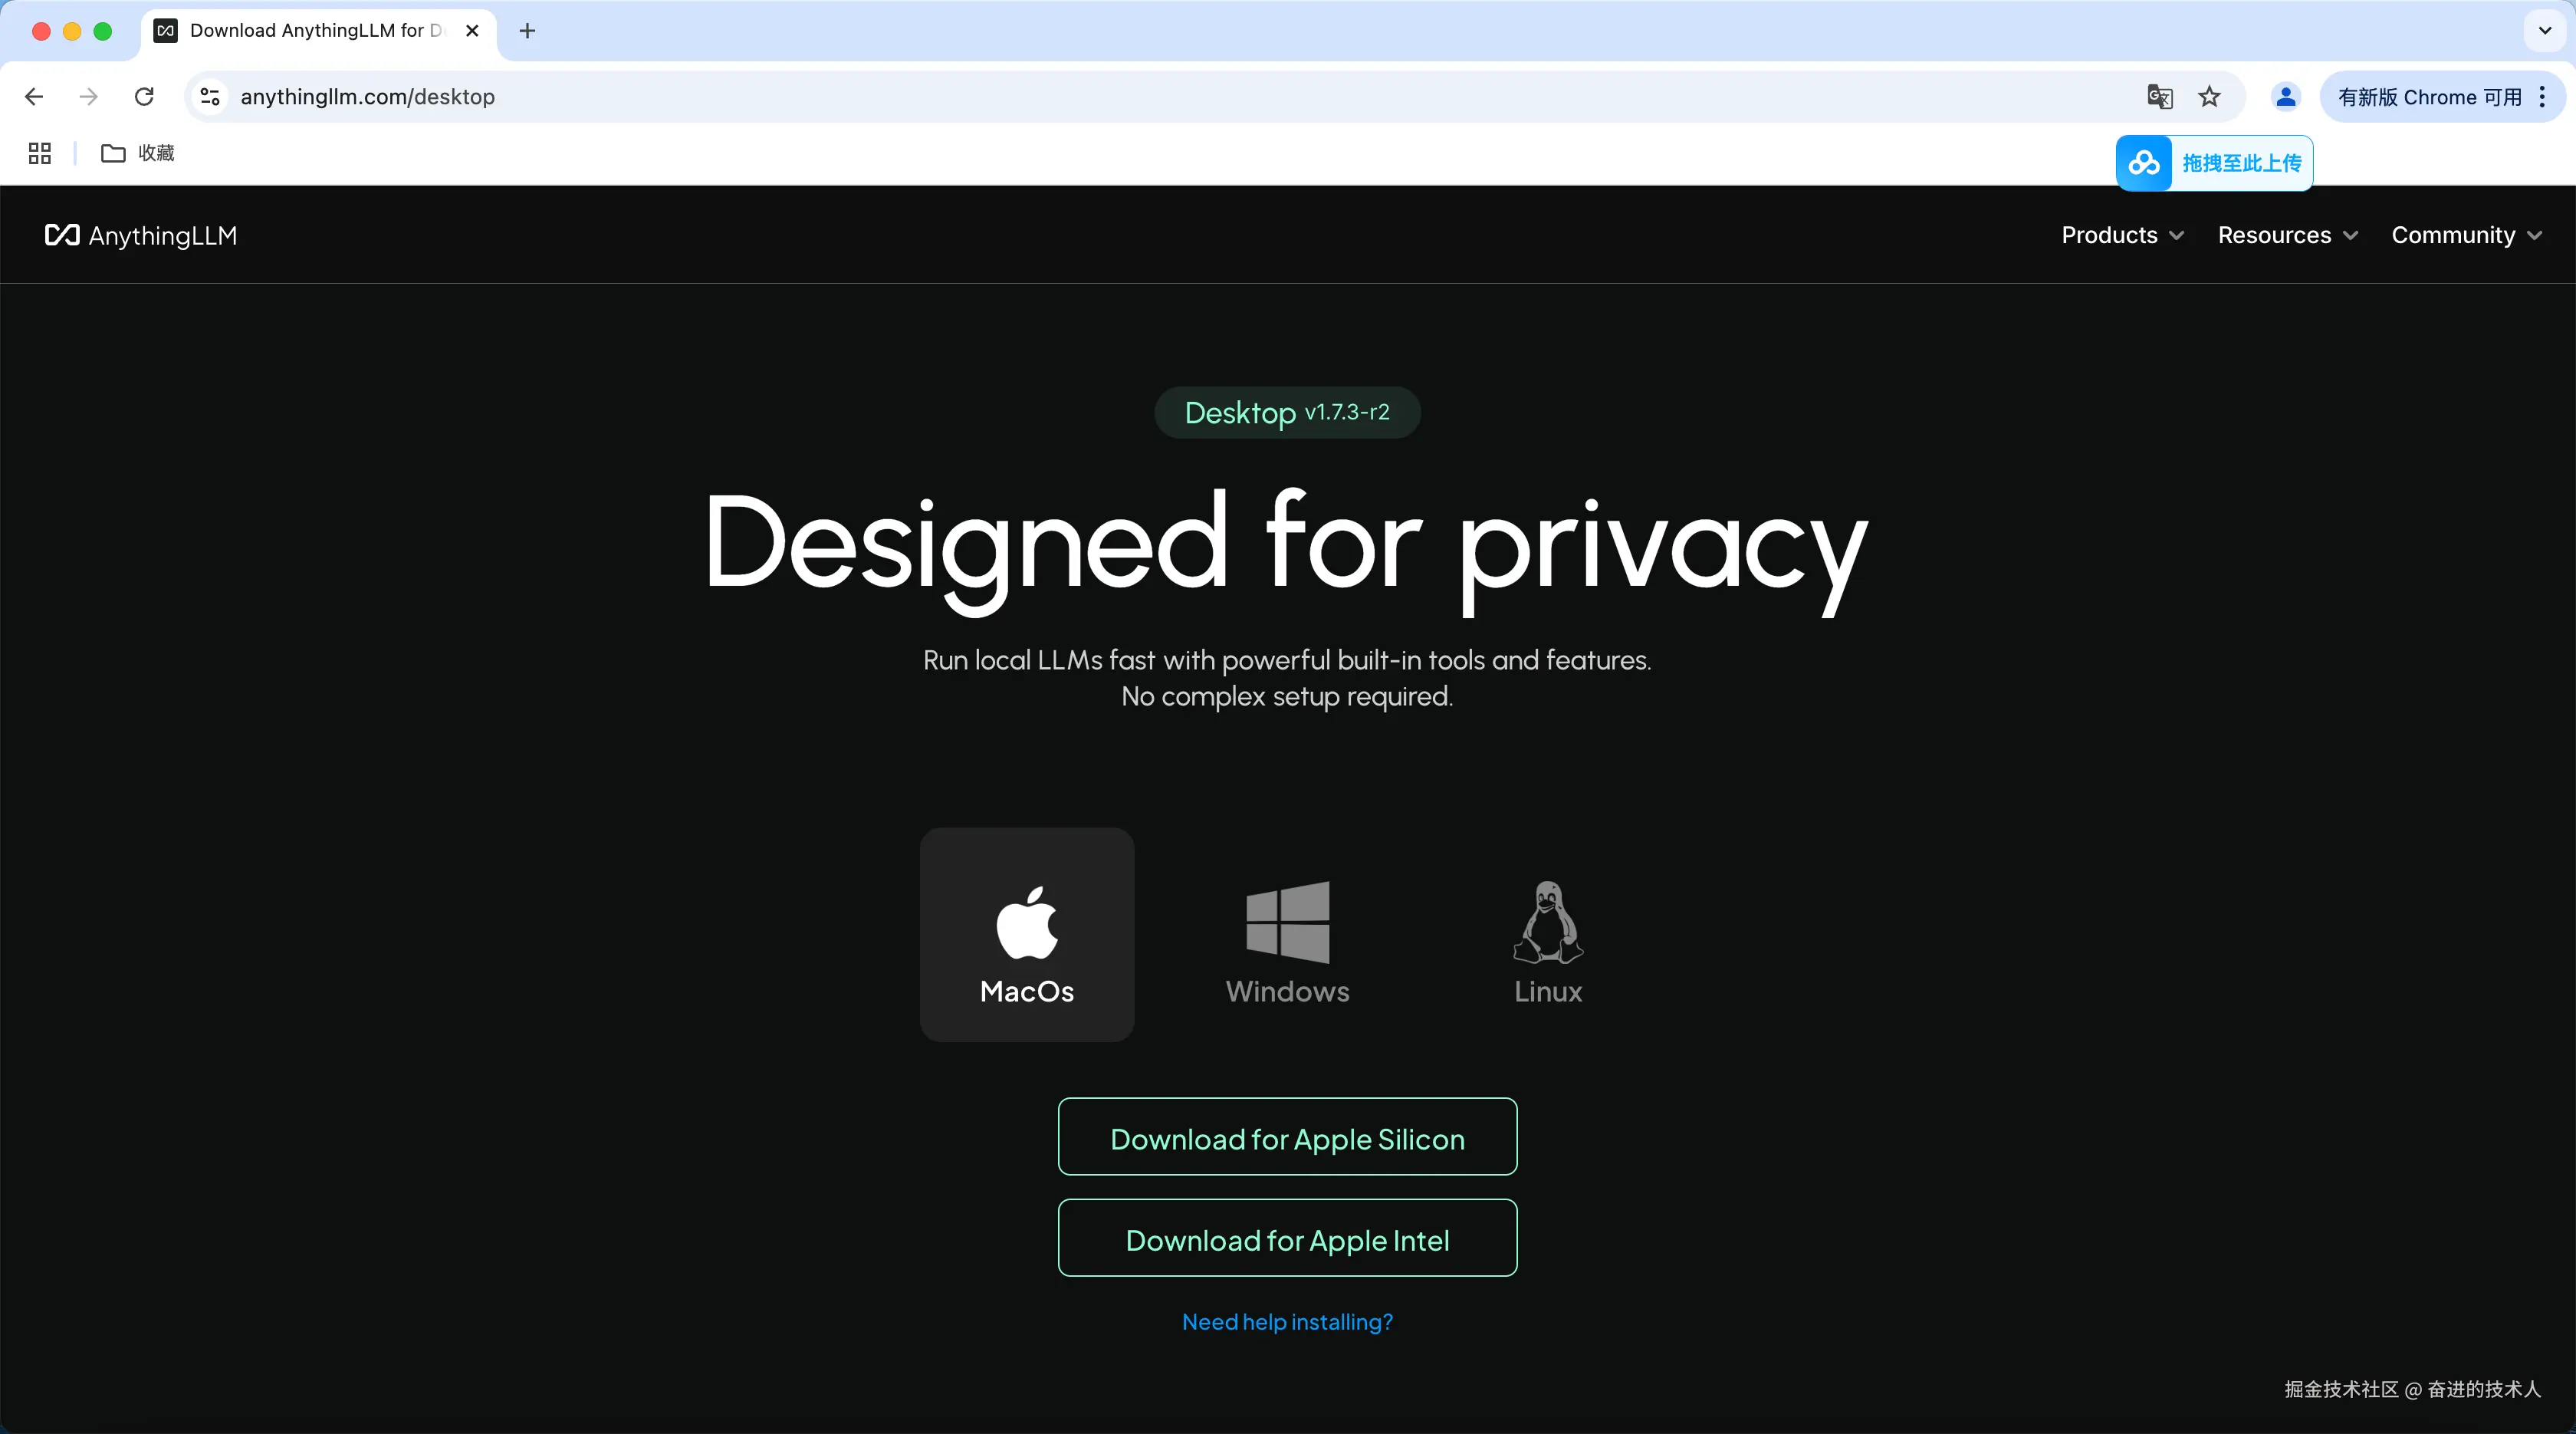
Task: Pick the Linux penguin icon
Action: coord(1547,940)
